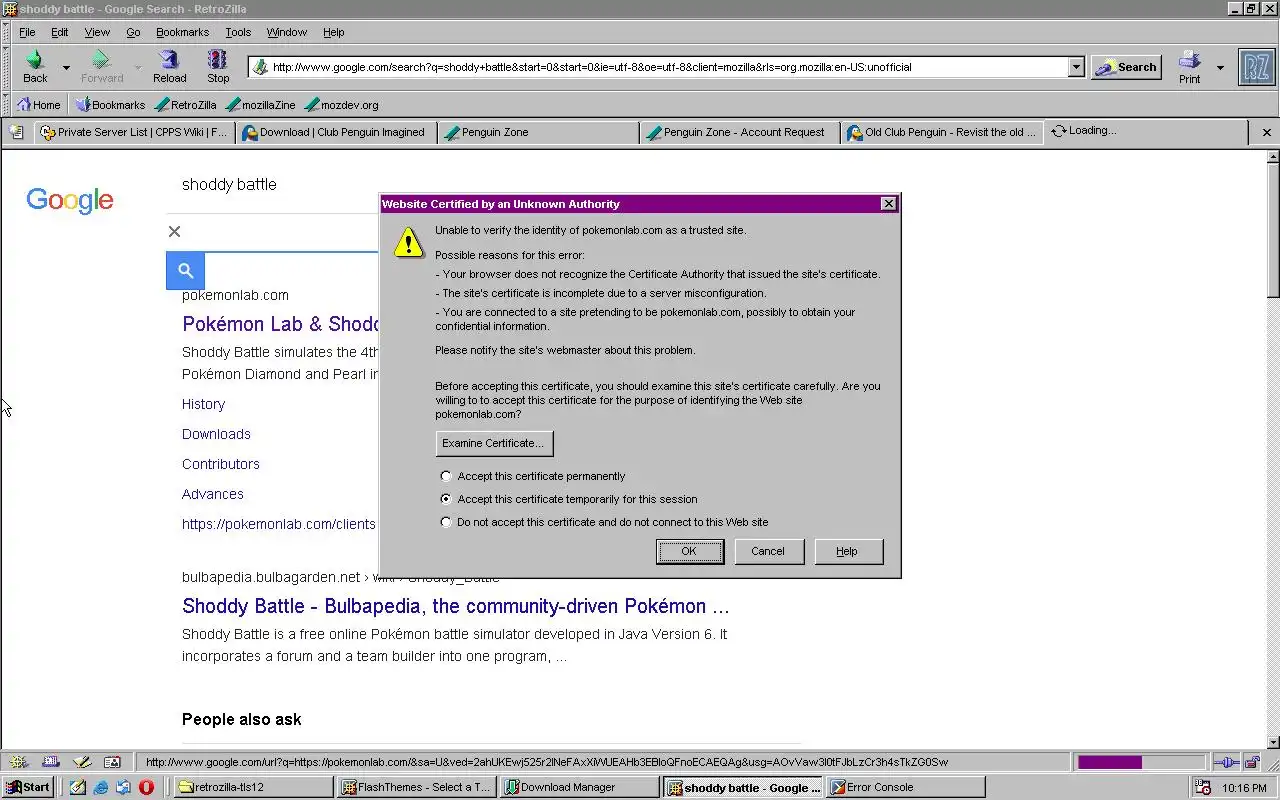Open the Bookmarks menu
Image resolution: width=1280 pixels, height=800 pixels.
[x=182, y=32]
